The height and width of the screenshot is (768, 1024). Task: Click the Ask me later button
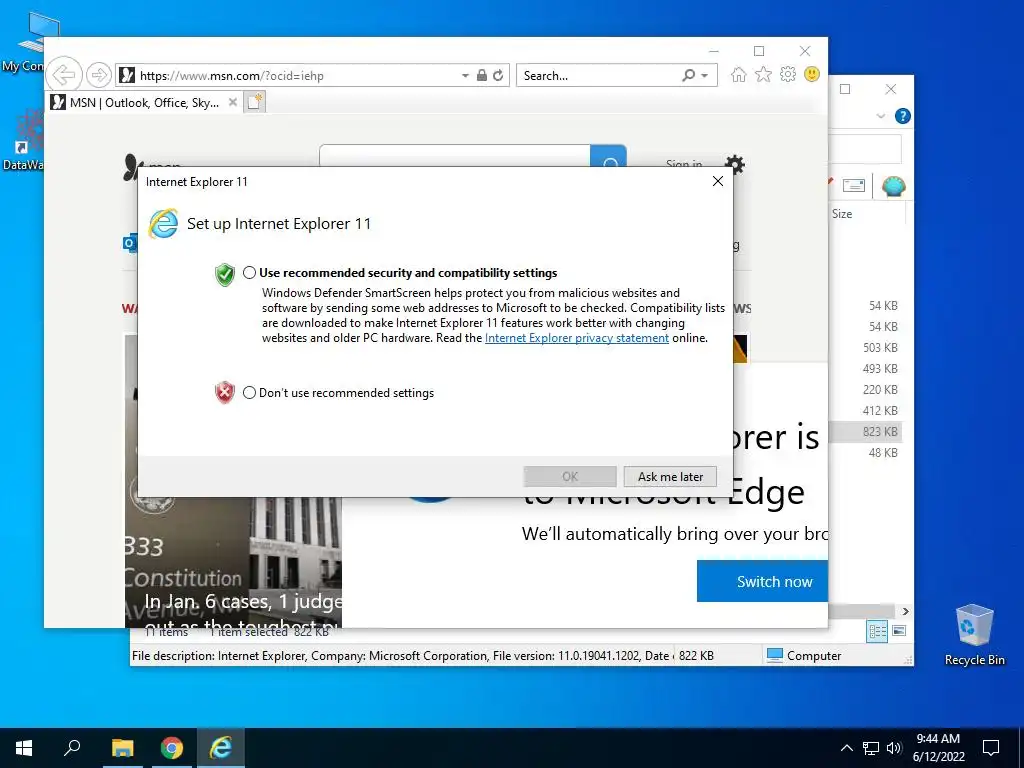670,477
